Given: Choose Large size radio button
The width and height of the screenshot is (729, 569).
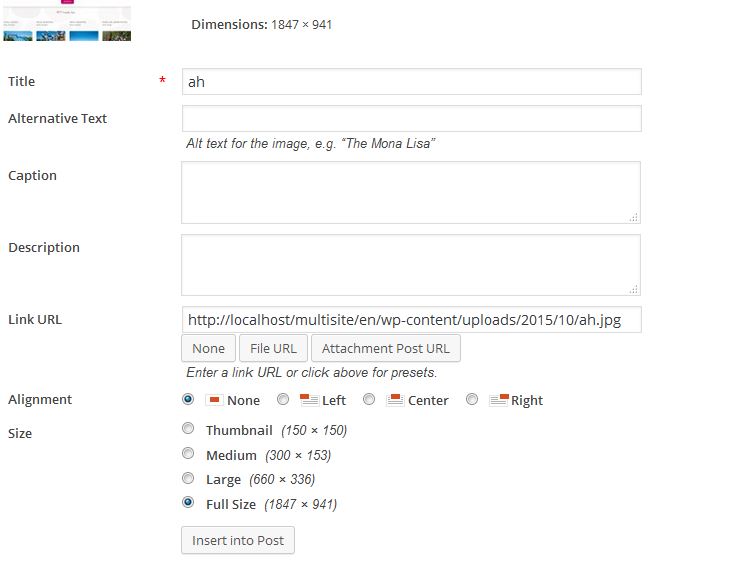Looking at the screenshot, I should (x=188, y=478).
